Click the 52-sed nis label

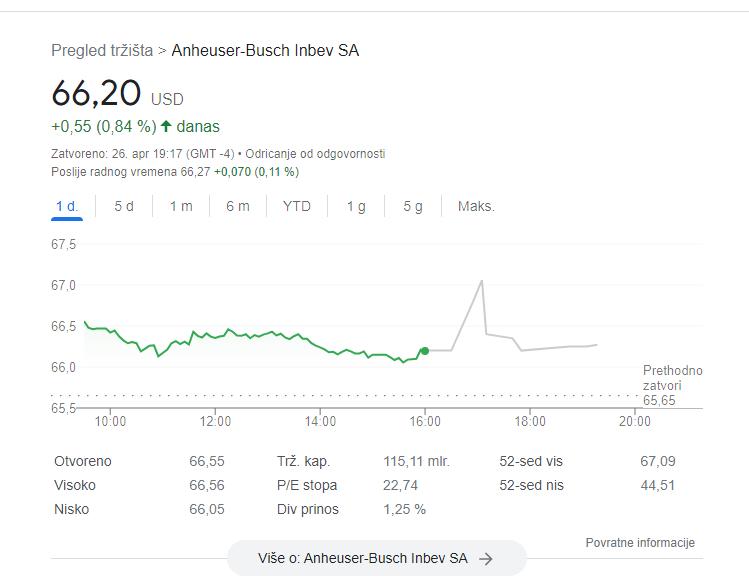[531, 485]
